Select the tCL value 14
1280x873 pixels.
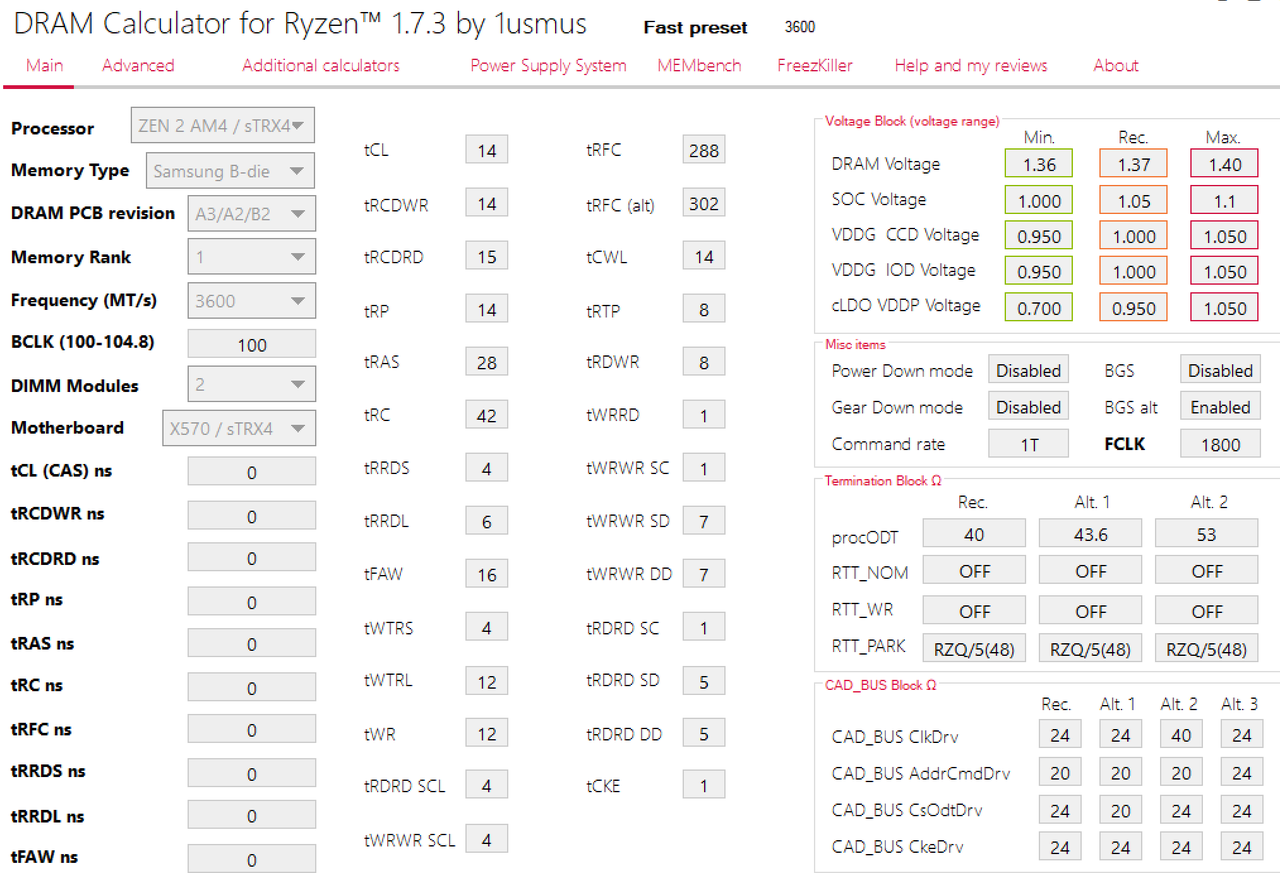(487, 150)
